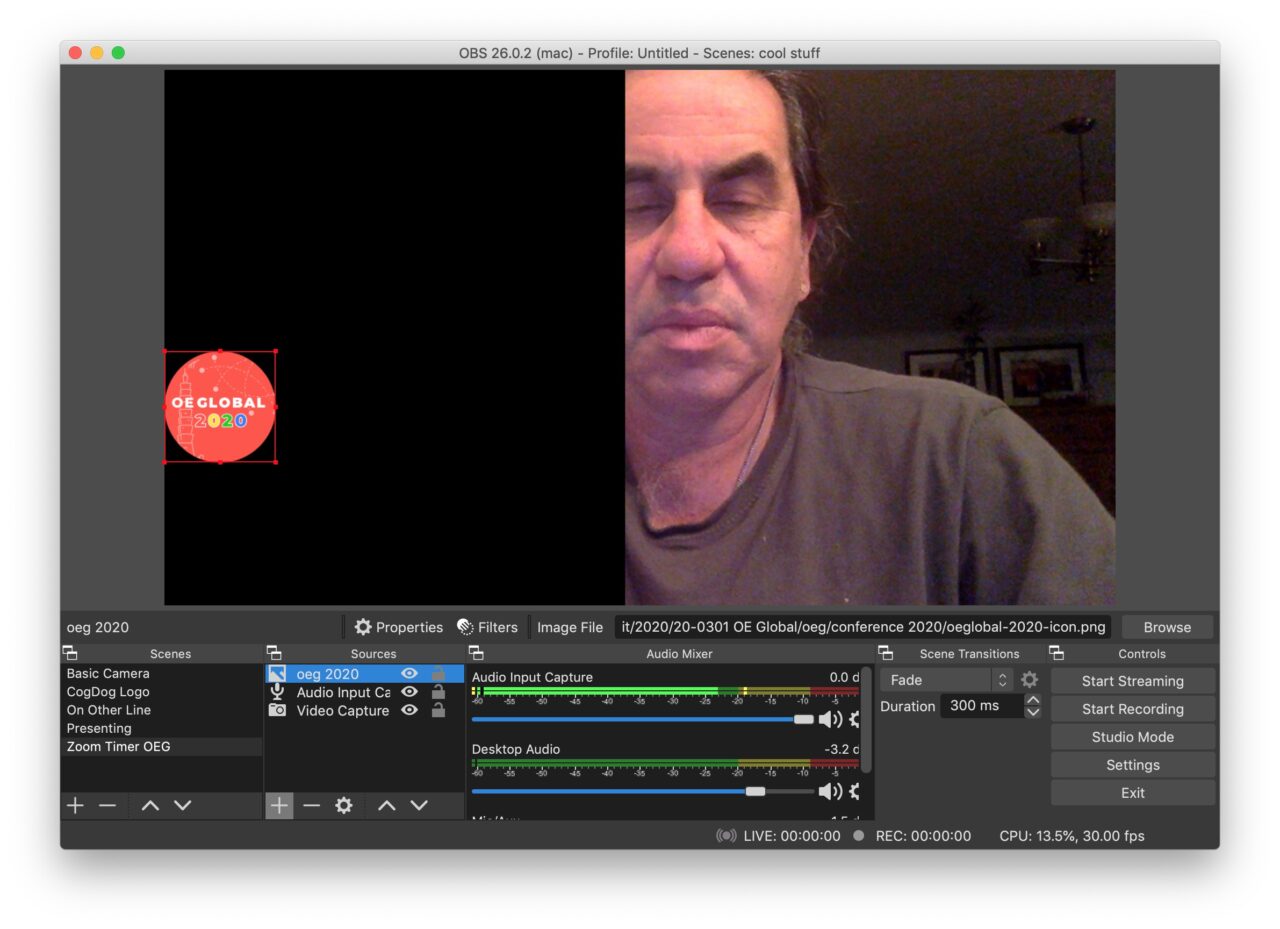Click Start Recording button
This screenshot has height=929, width=1280.
[1133, 709]
